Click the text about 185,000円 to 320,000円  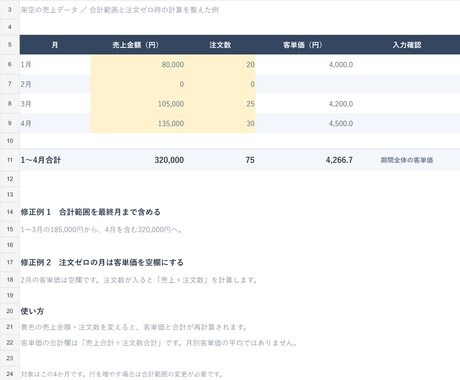(x=101, y=230)
